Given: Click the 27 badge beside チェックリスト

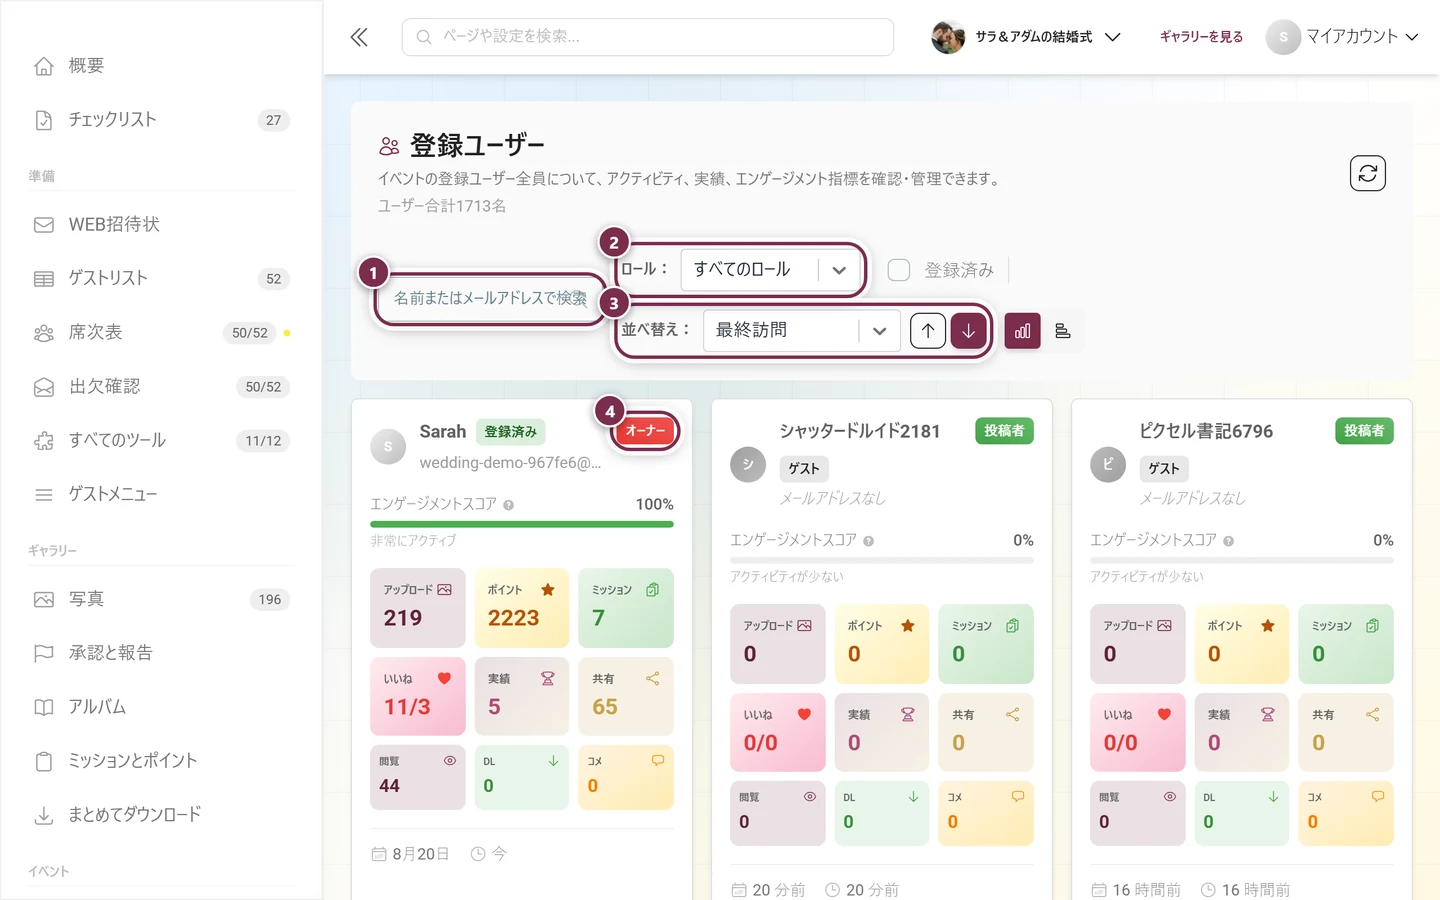Looking at the screenshot, I should [273, 120].
